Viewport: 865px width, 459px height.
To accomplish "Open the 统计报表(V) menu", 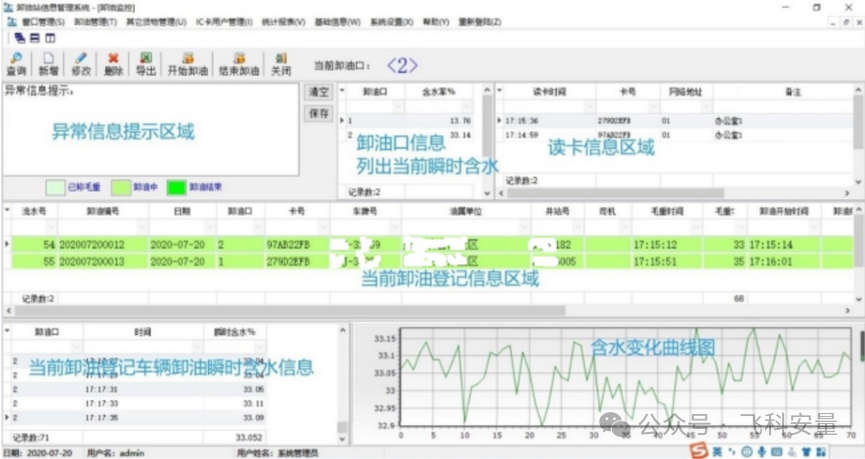I will (x=283, y=22).
